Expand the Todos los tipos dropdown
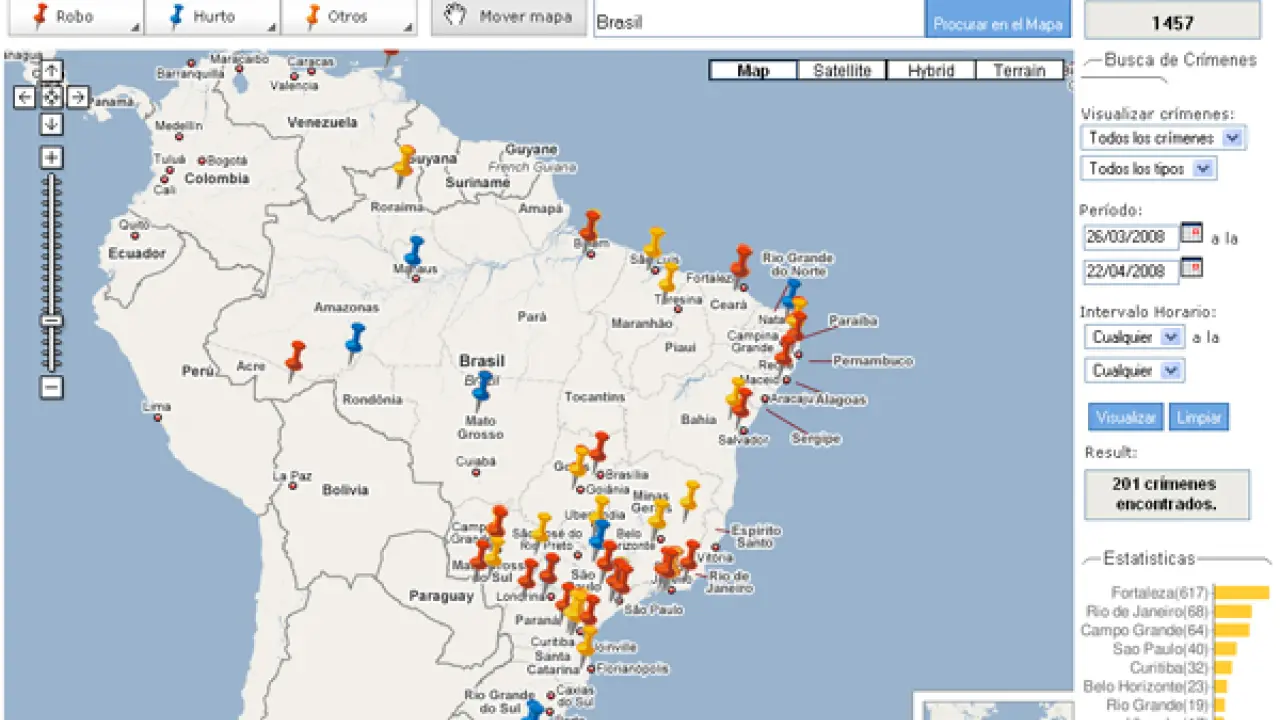 [x=1148, y=169]
